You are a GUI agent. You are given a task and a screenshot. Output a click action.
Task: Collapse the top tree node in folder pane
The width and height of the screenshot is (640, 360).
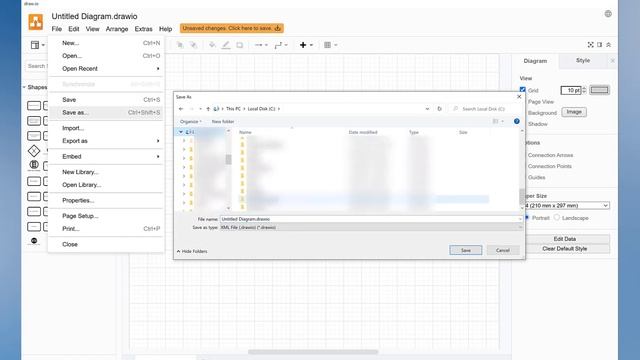[180, 132]
